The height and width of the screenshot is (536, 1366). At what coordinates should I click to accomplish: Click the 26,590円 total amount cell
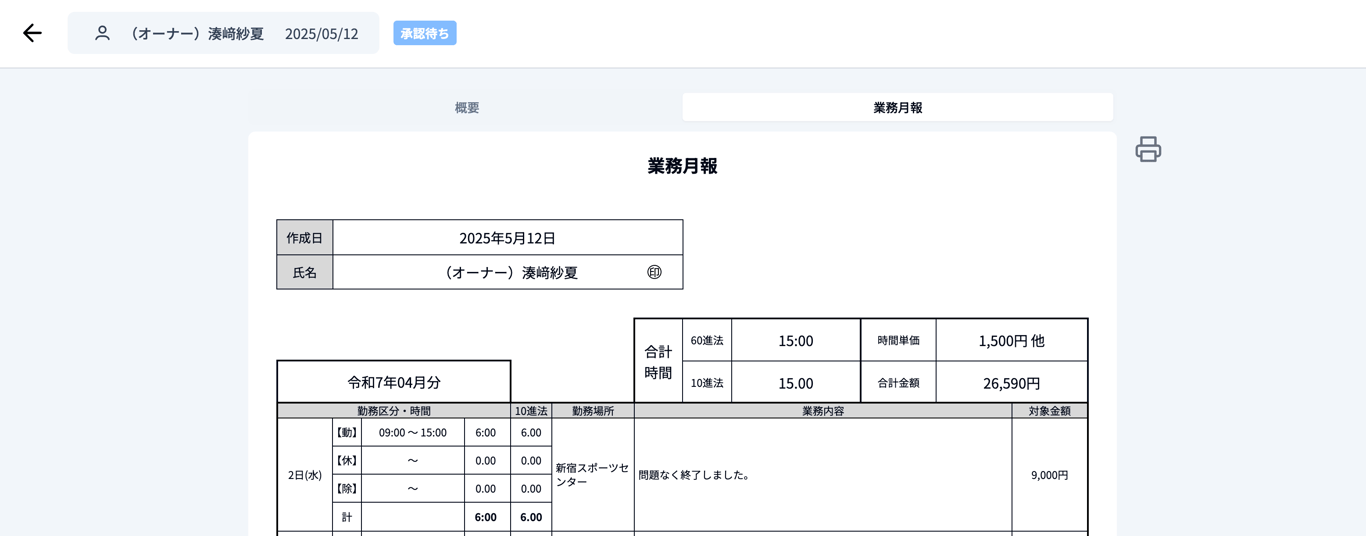click(x=1011, y=382)
